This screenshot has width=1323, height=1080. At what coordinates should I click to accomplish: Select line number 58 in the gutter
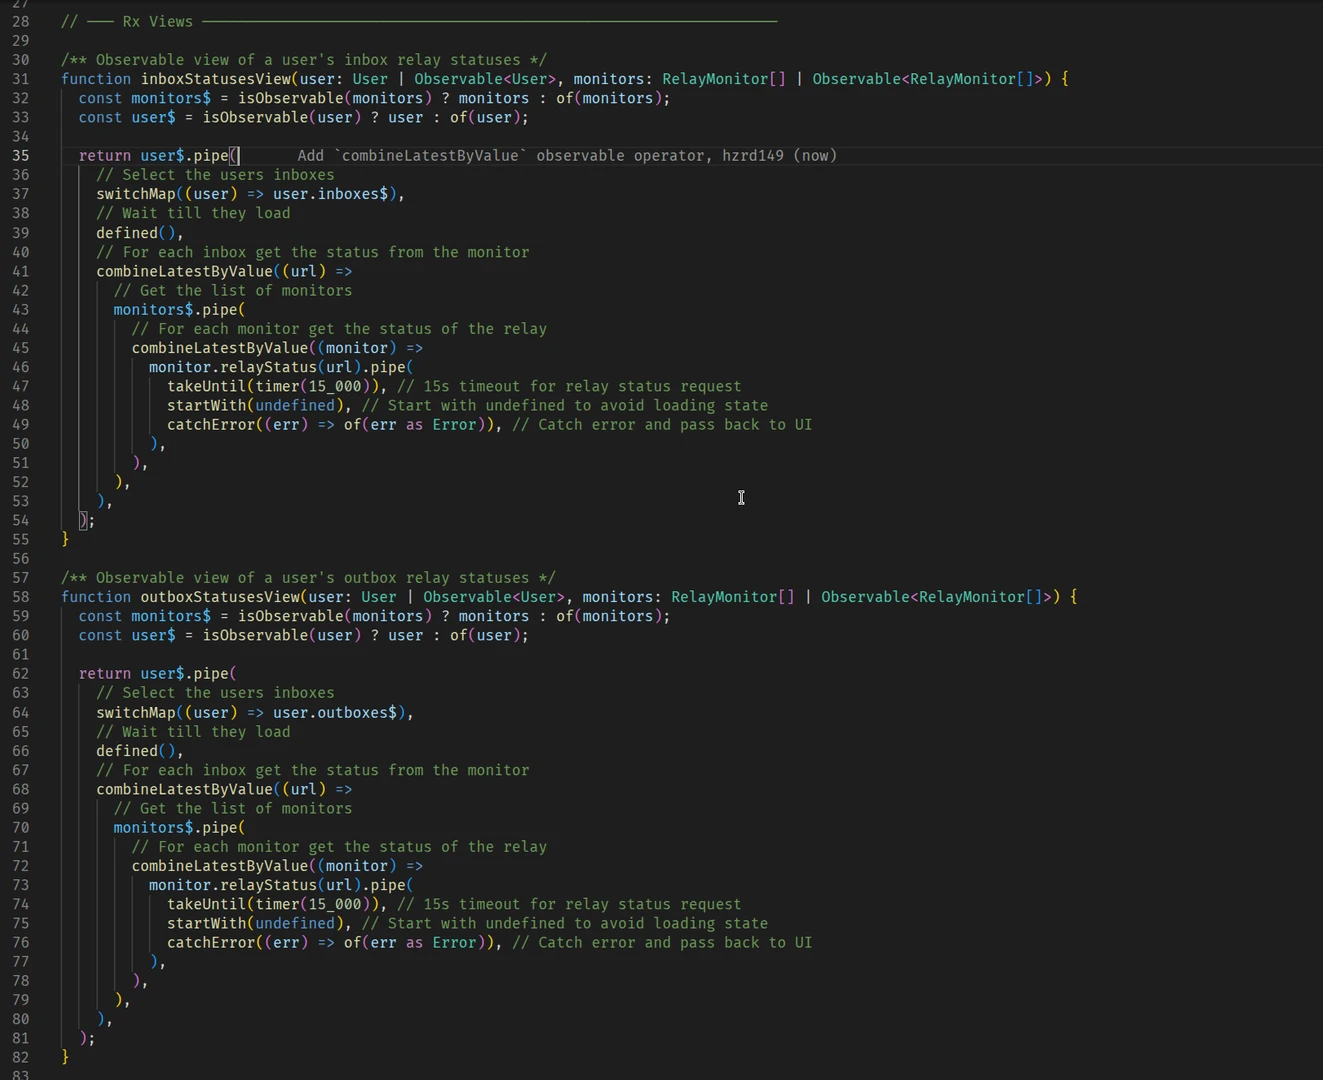pos(21,597)
